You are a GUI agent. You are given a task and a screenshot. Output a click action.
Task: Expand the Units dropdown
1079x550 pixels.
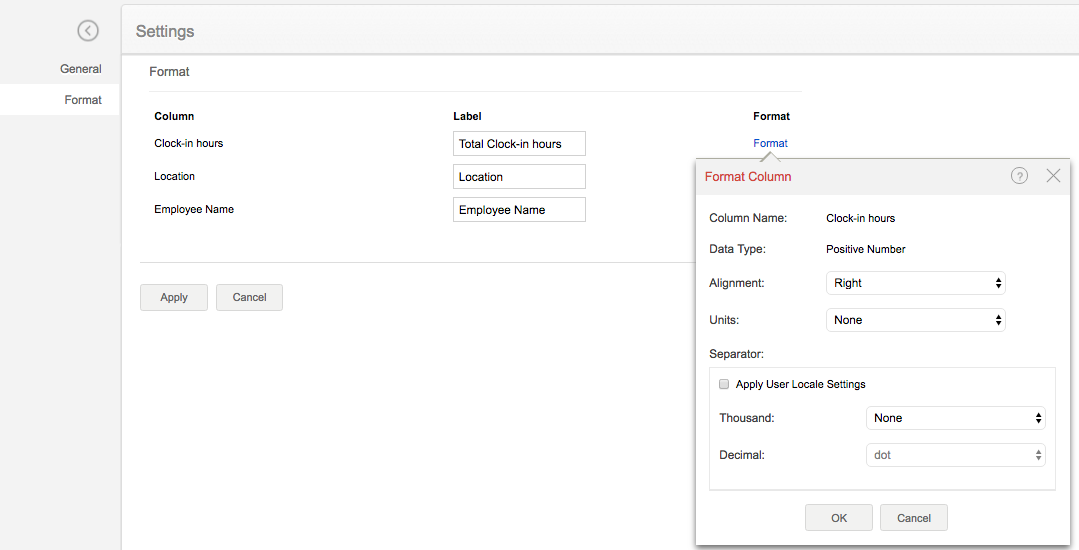(x=915, y=320)
